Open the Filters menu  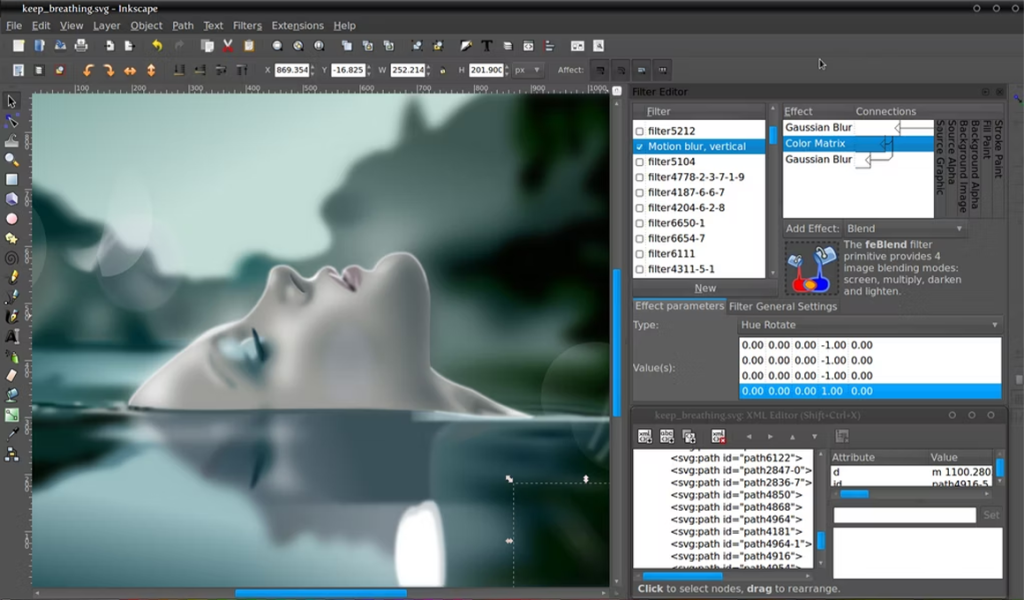[247, 25]
